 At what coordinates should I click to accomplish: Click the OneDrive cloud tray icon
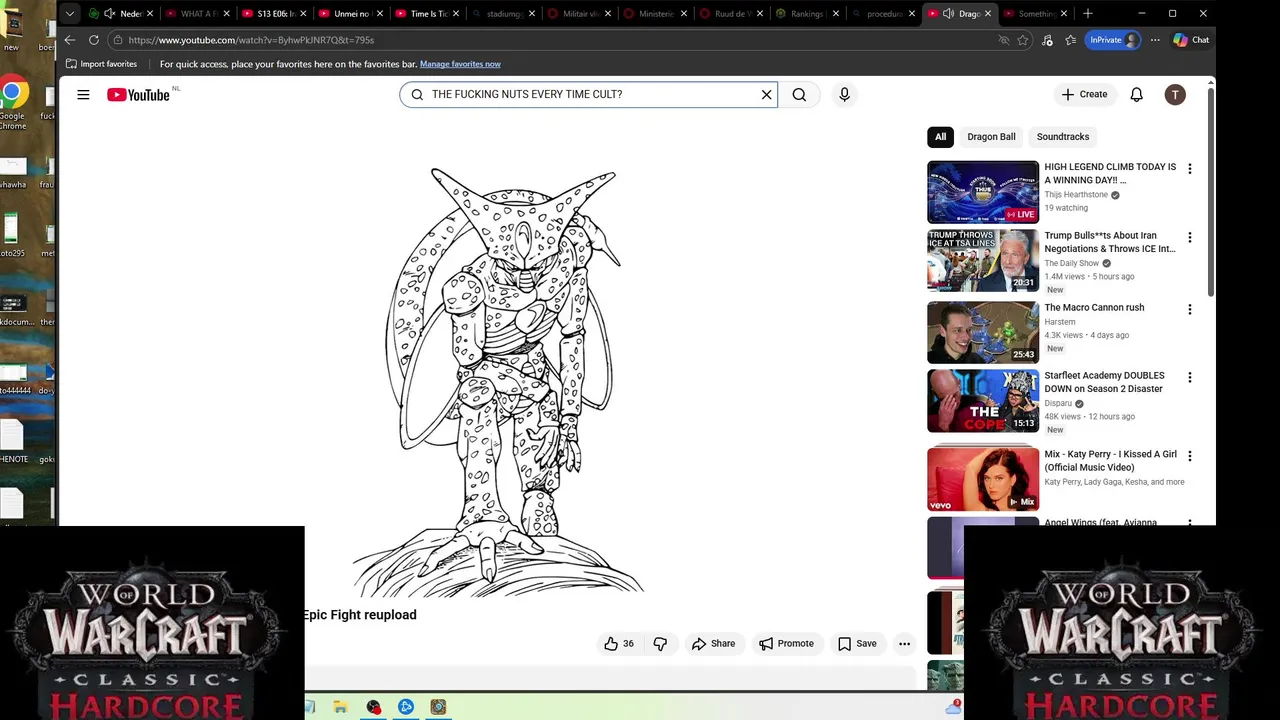tap(952, 708)
